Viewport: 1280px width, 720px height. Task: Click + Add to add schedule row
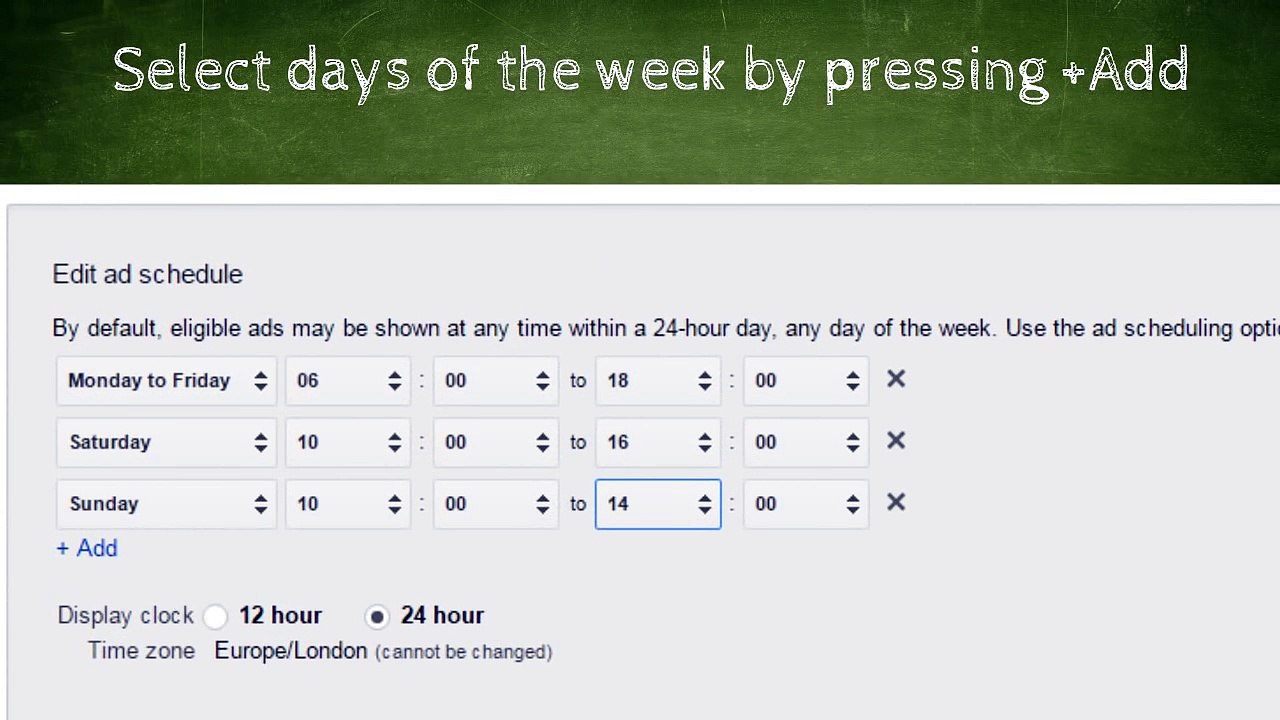point(87,548)
